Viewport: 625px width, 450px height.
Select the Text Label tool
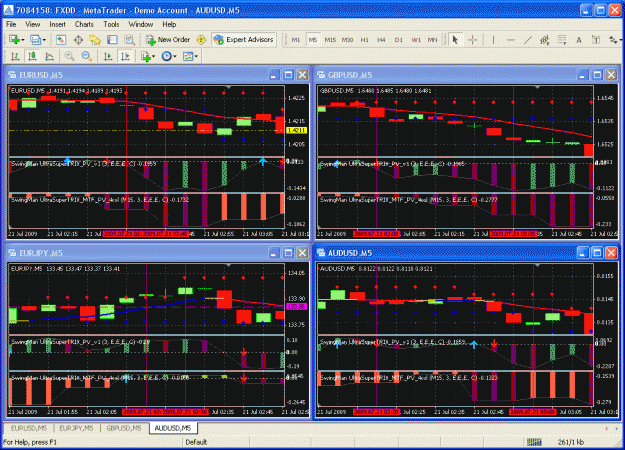click(596, 40)
